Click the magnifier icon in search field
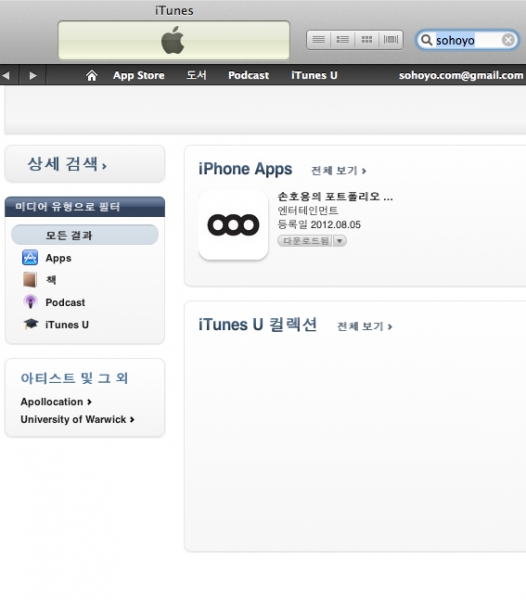This screenshot has width=526, height=600. (x=426, y=40)
